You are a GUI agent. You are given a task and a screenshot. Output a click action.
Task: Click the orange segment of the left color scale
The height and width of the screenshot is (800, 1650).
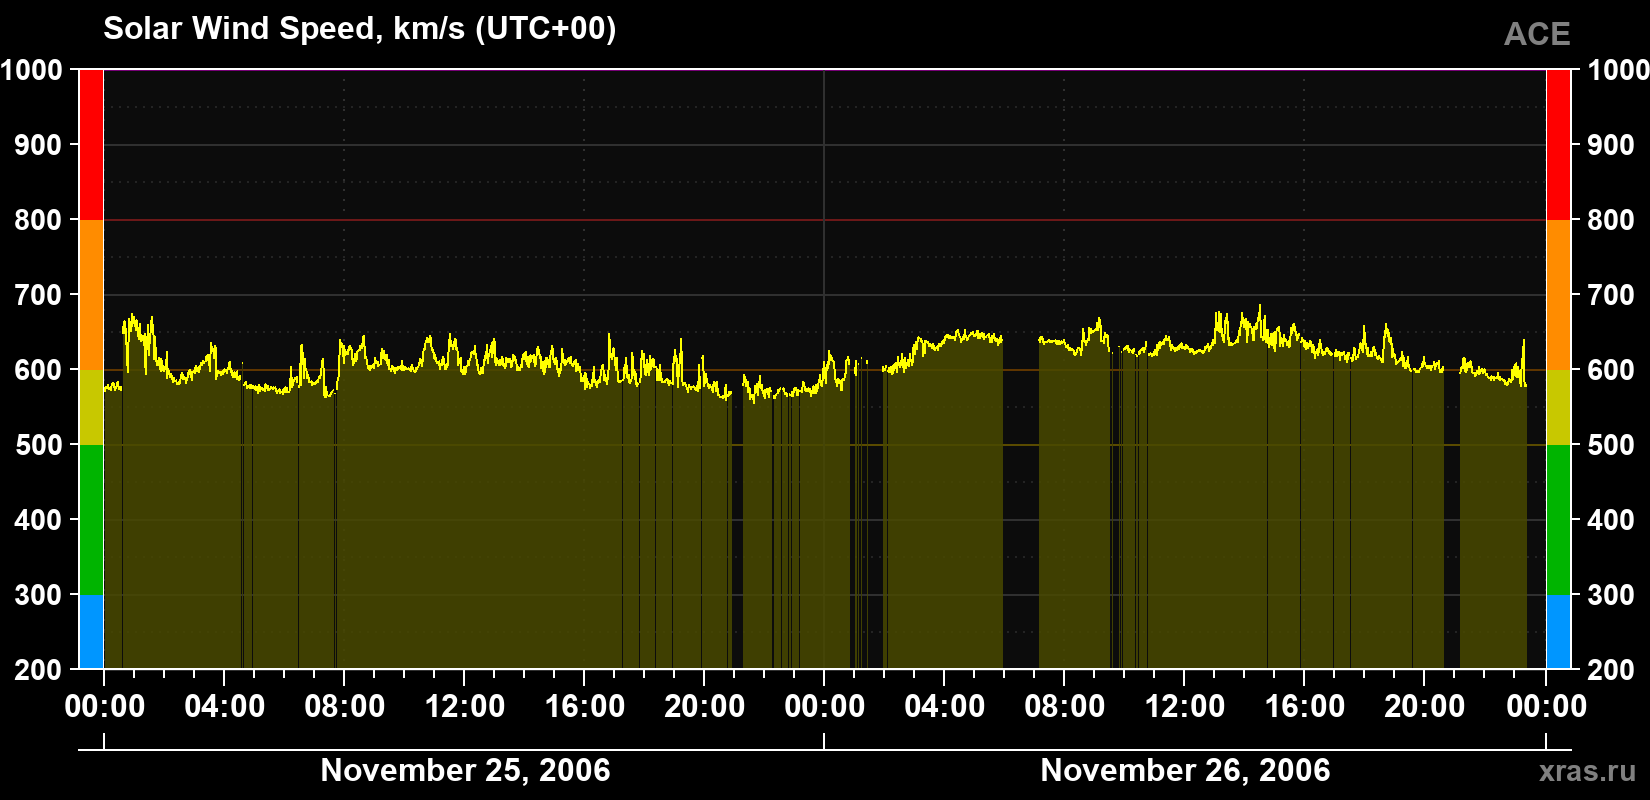91,295
